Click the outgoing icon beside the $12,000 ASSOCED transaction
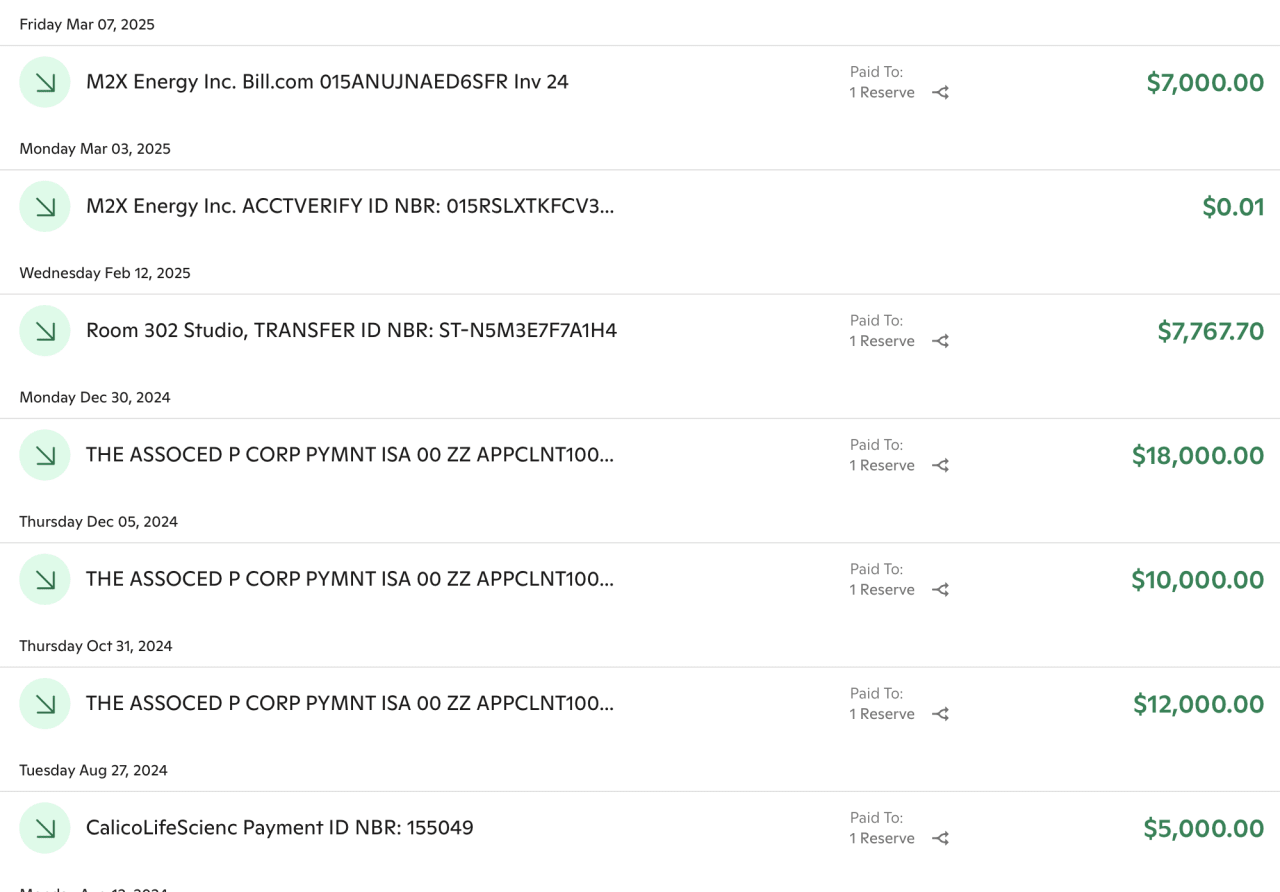Screen dimensions: 1280x892 click(x=44, y=703)
